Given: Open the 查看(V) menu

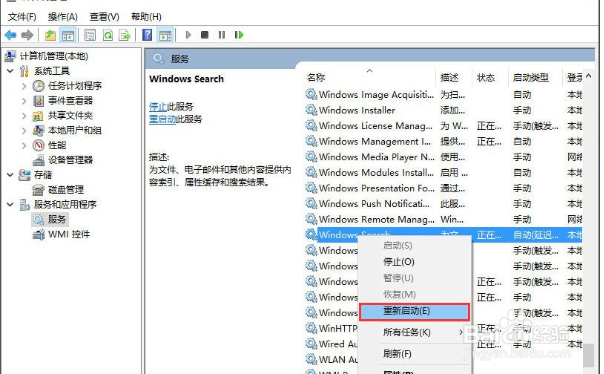Looking at the screenshot, I should click(104, 17).
